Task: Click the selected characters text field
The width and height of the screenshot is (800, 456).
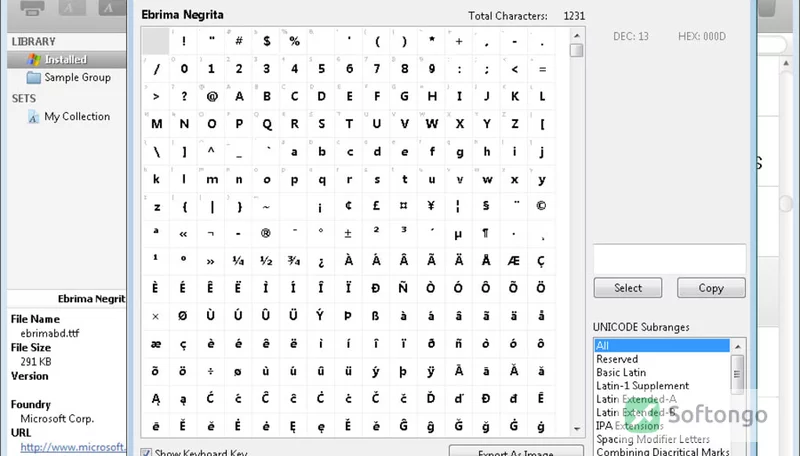Action: (669, 259)
